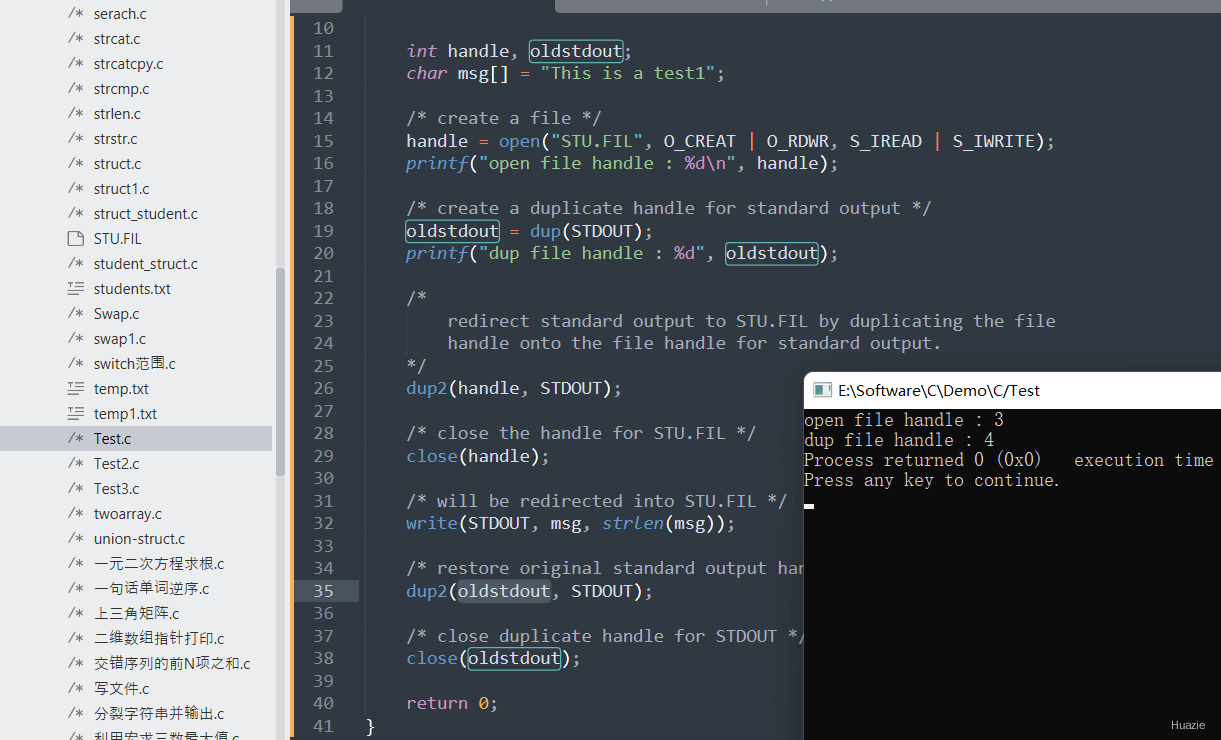Click the source icon beside Test.c
Image resolution: width=1221 pixels, height=740 pixels.
75,439
